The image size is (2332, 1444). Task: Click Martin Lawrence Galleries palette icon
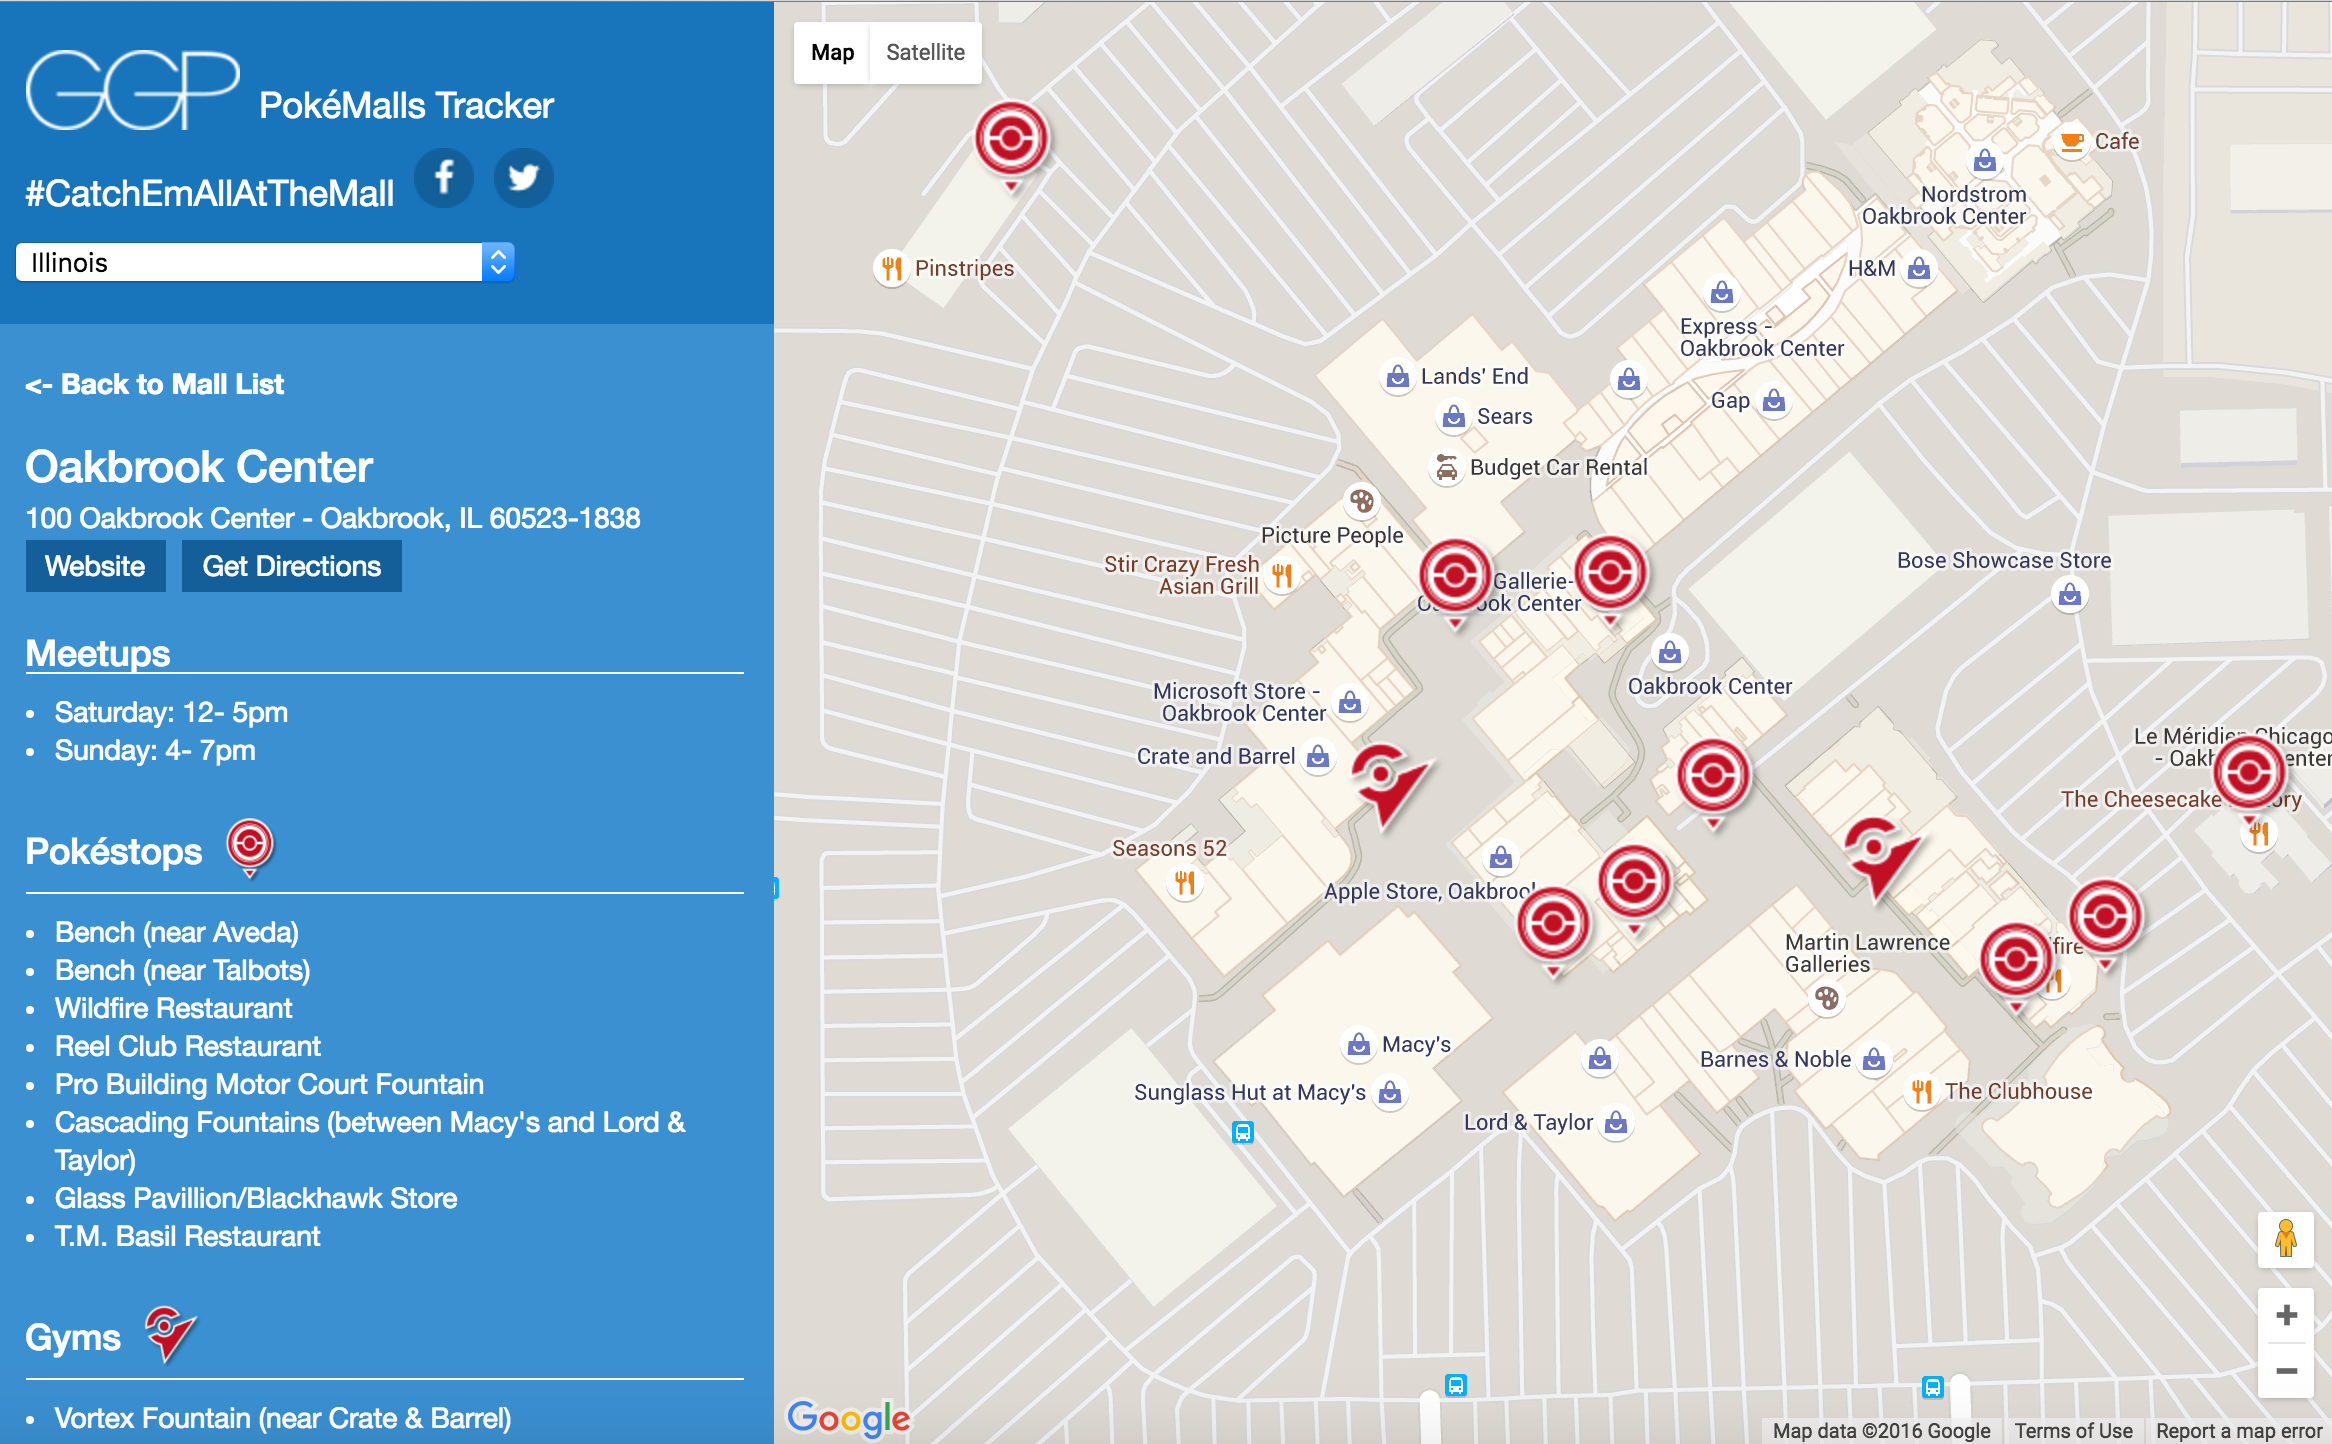pos(1826,998)
